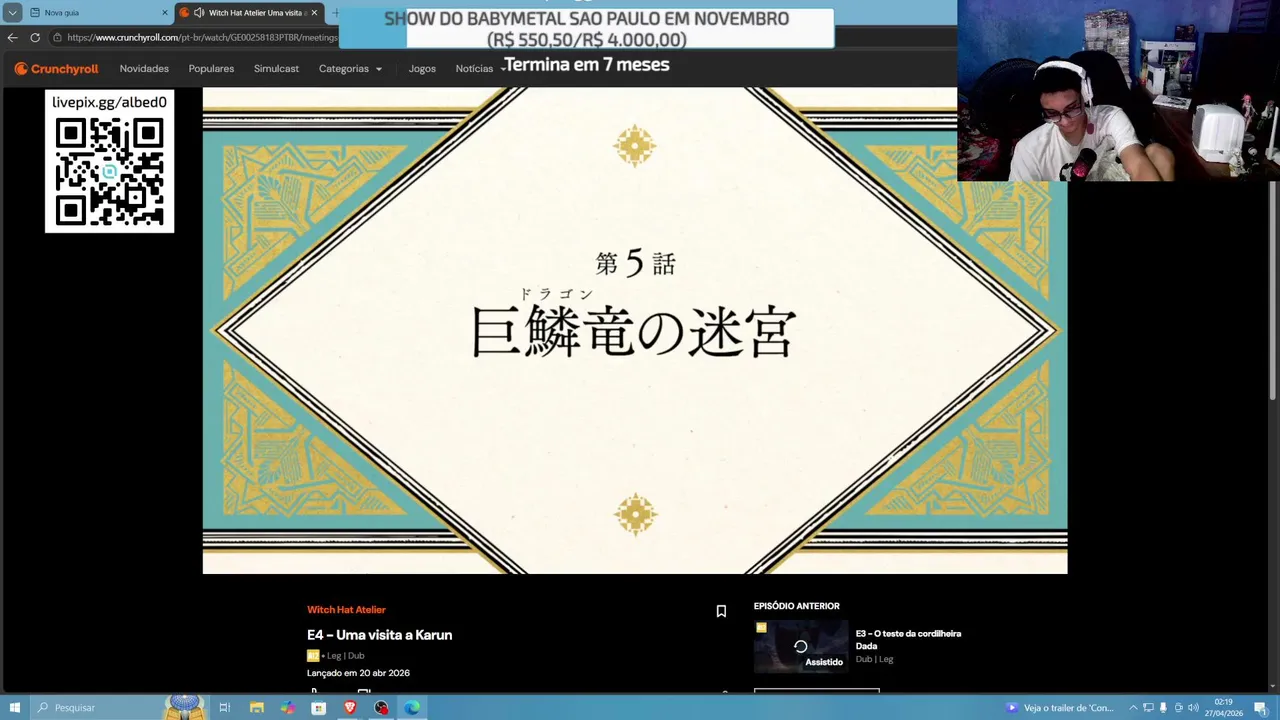Viewport: 1280px width, 720px height.
Task: Open Task View from taskbar
Action: click(x=225, y=707)
